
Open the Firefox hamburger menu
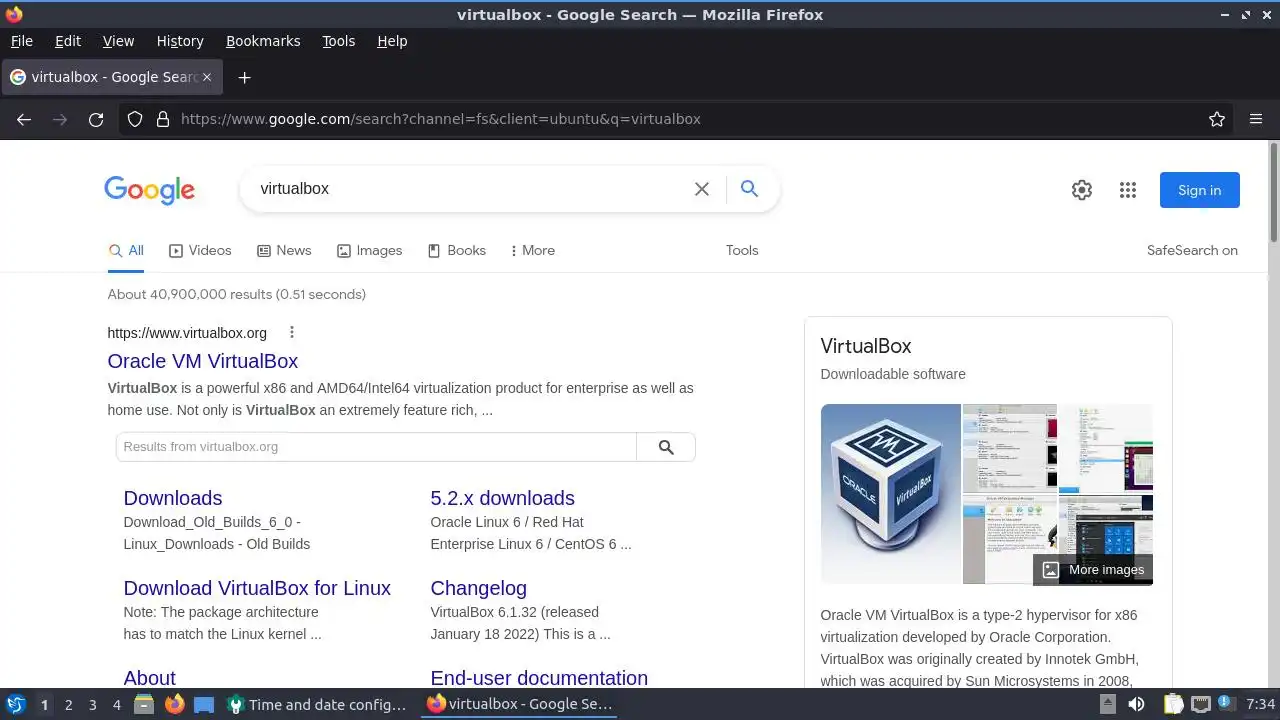pos(1256,119)
